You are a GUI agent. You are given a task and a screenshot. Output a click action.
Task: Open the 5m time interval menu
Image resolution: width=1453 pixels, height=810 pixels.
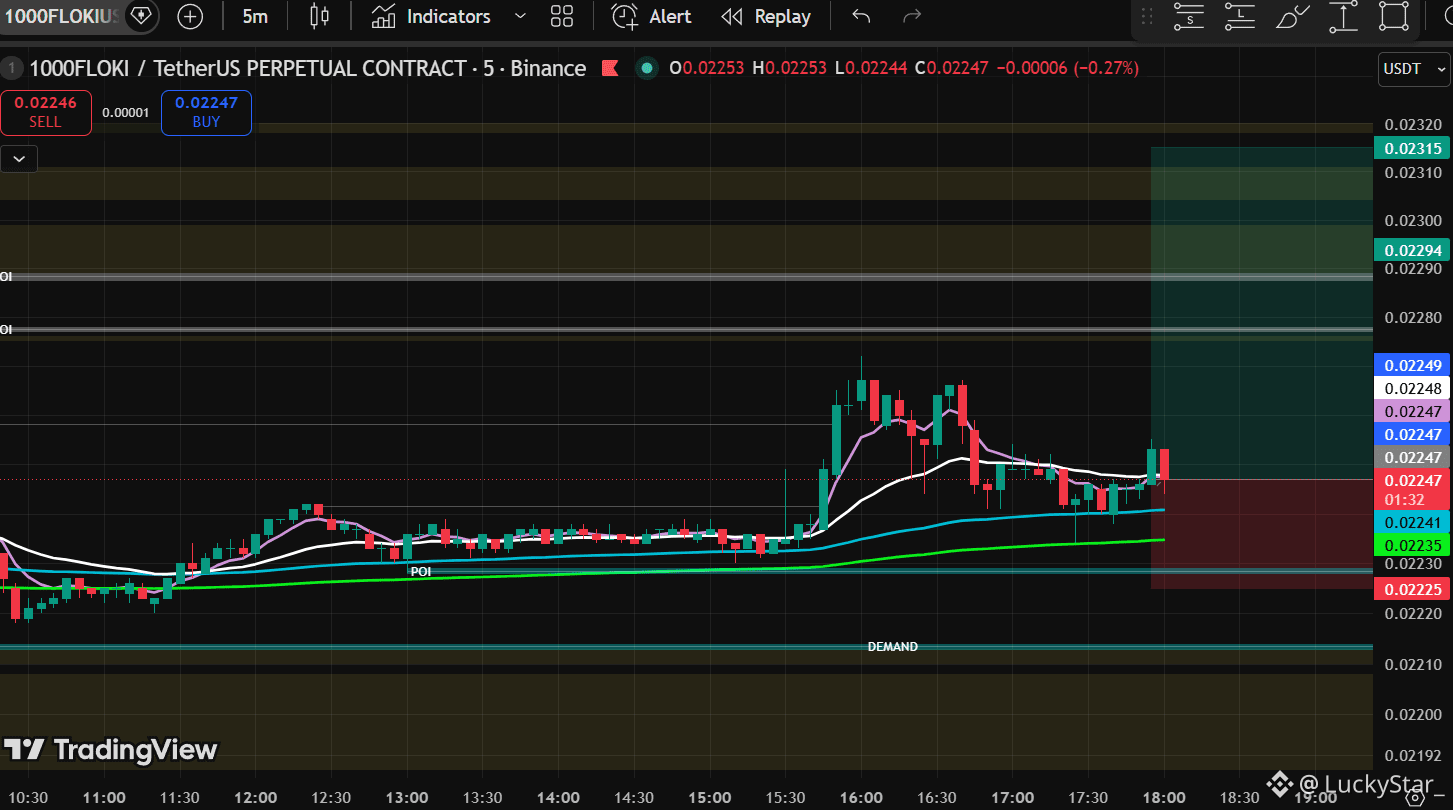[x=255, y=16]
